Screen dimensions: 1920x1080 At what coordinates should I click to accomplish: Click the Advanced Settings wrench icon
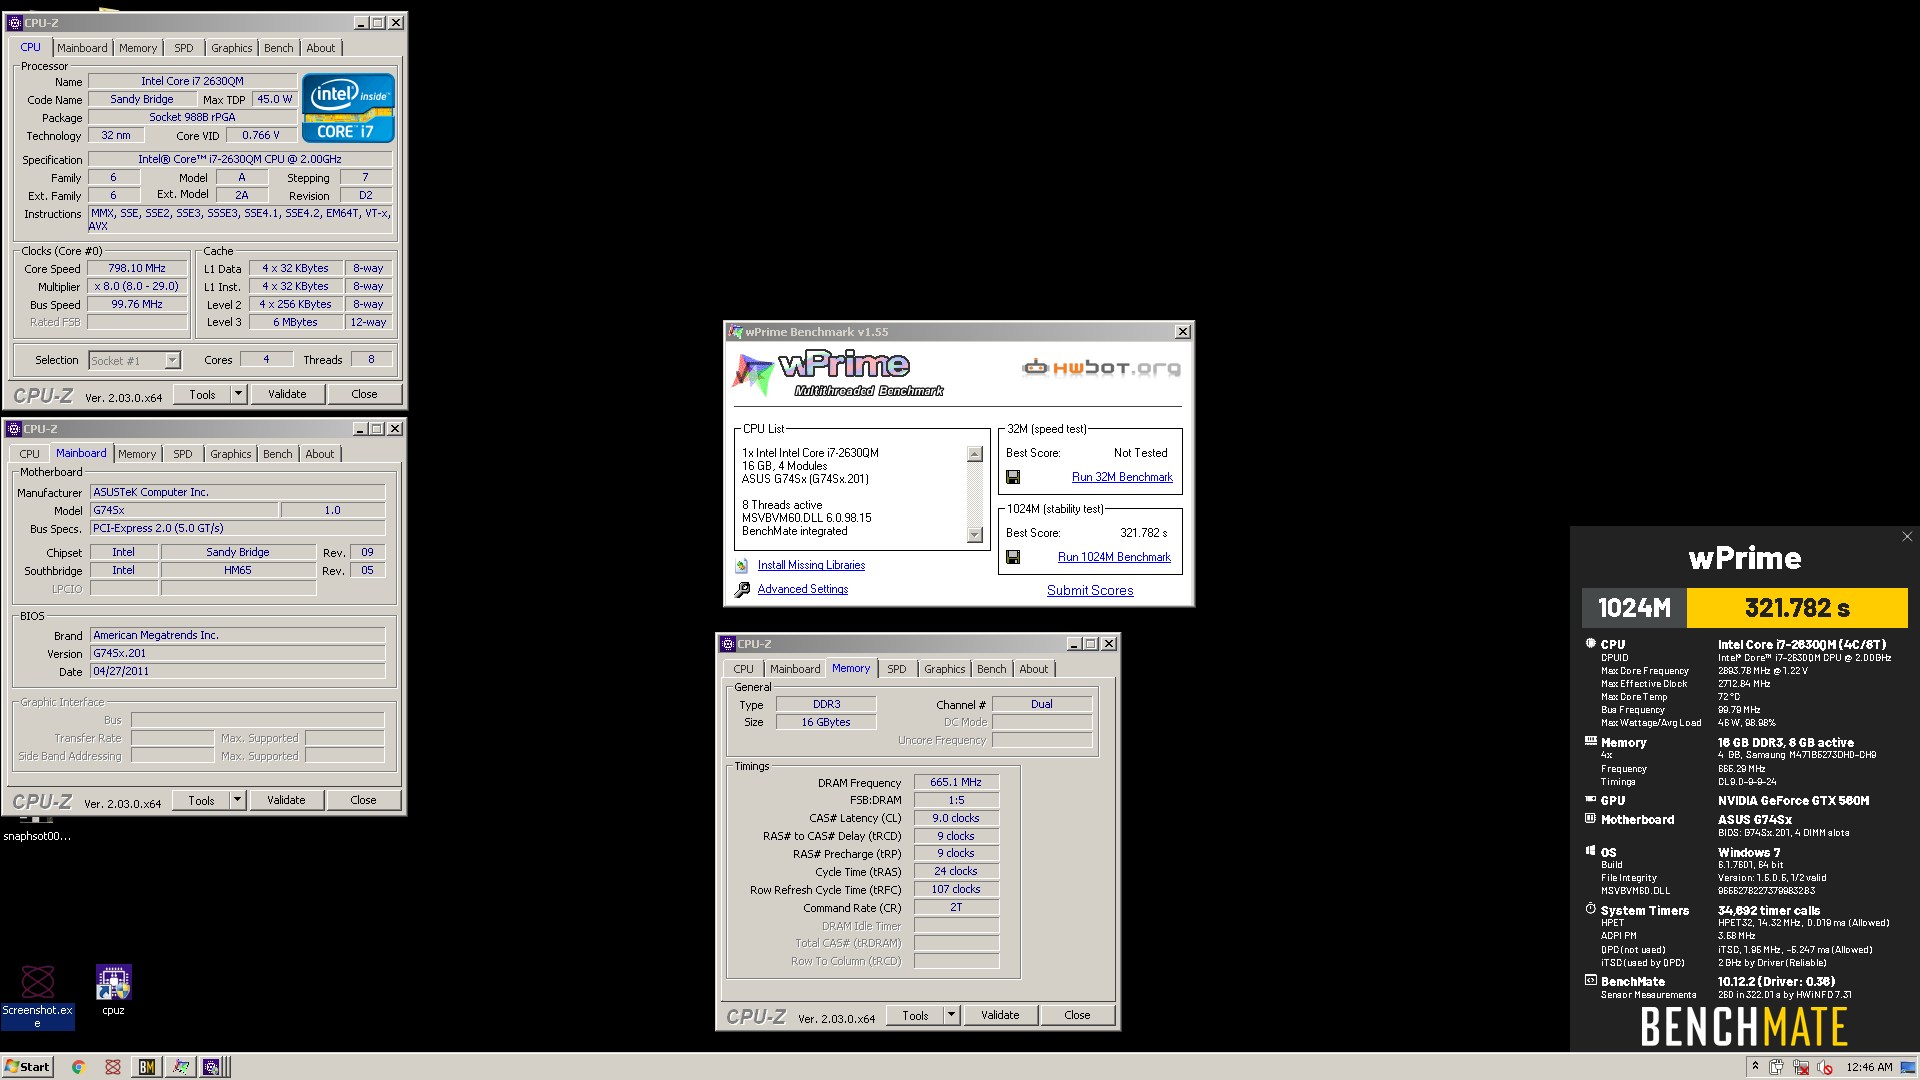pyautogui.click(x=742, y=590)
